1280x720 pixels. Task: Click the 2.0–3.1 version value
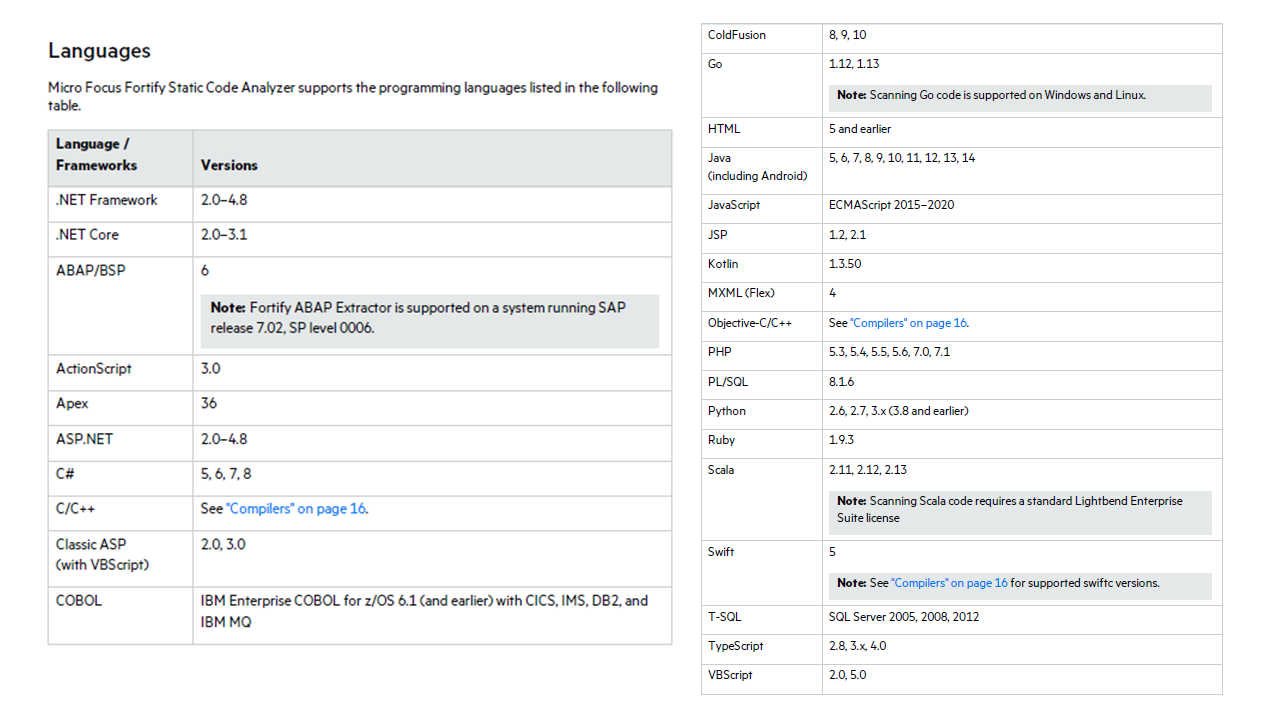click(x=224, y=235)
